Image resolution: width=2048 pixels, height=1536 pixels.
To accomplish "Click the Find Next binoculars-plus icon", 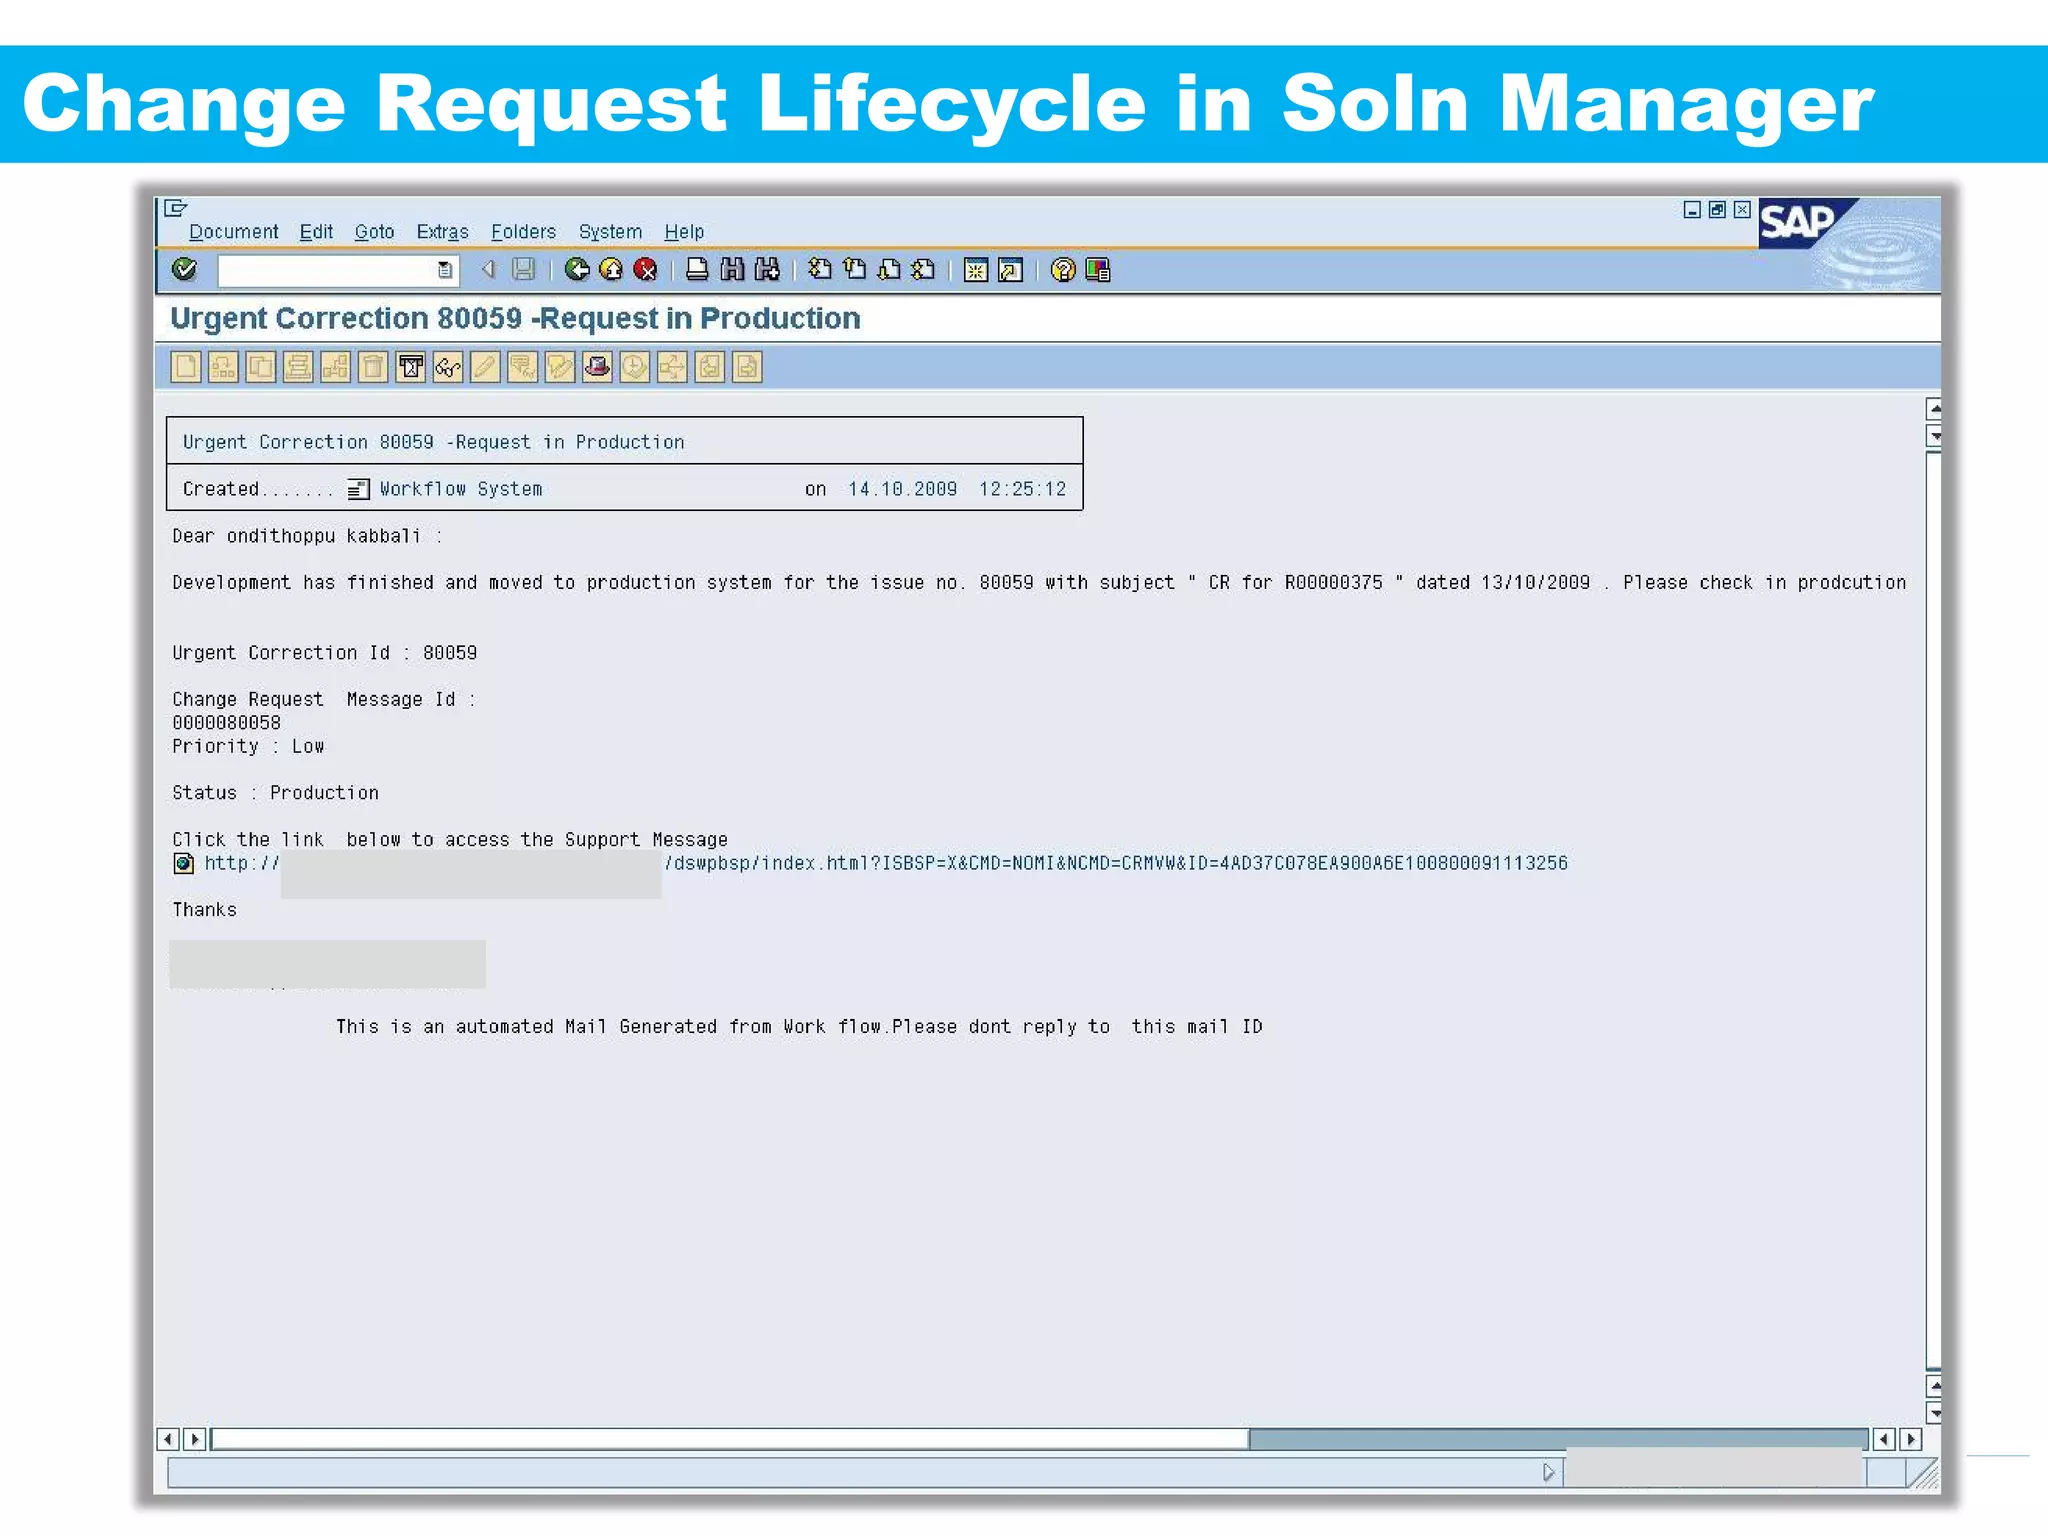I will coord(767,269).
